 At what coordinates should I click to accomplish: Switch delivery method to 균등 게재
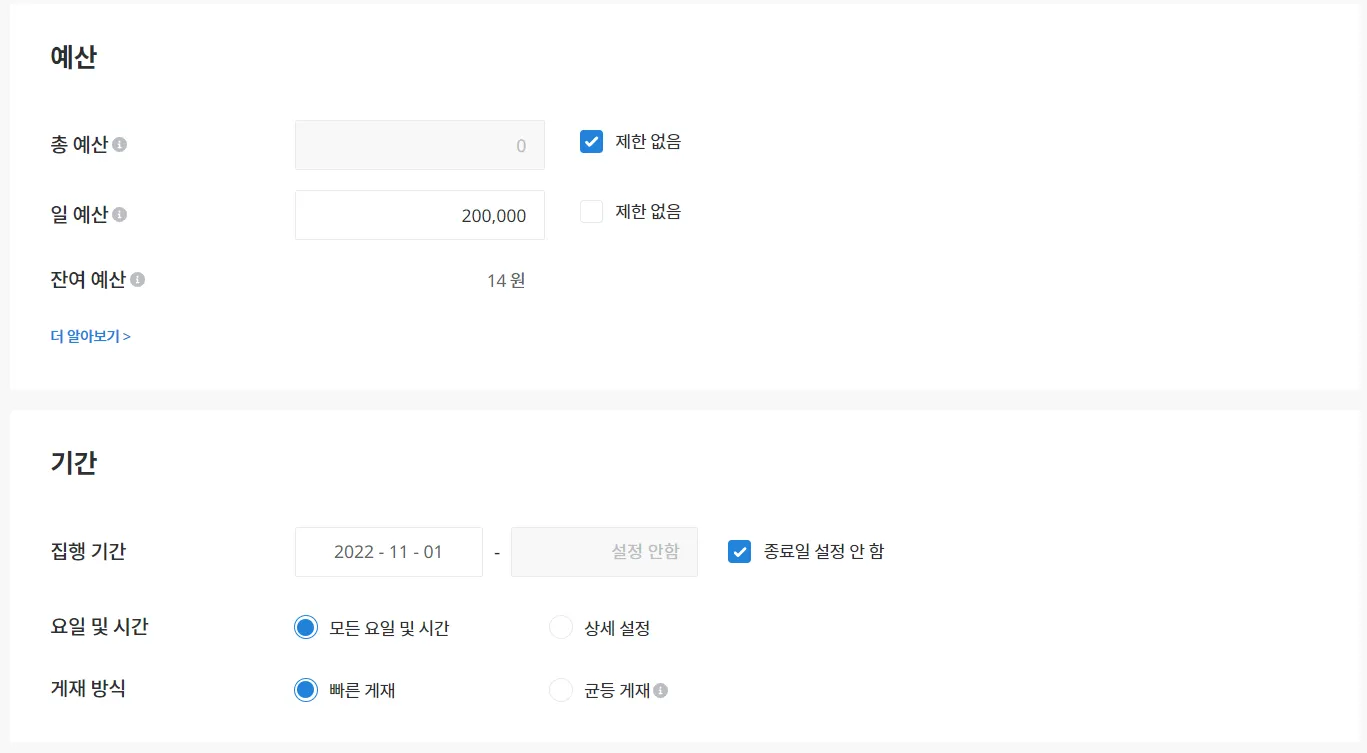pyautogui.click(x=561, y=690)
